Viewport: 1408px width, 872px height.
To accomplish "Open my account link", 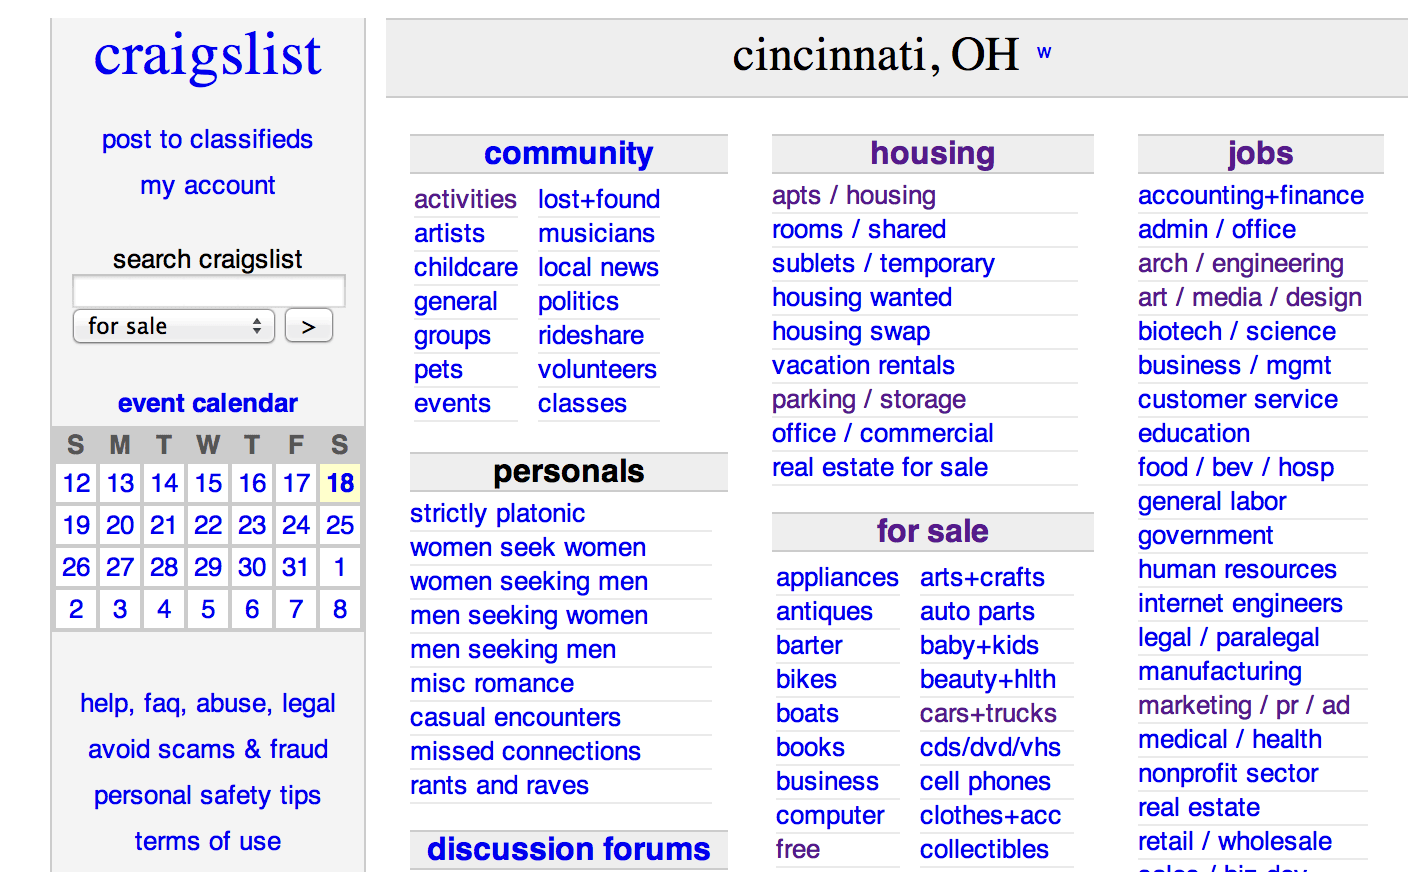I will [207, 185].
